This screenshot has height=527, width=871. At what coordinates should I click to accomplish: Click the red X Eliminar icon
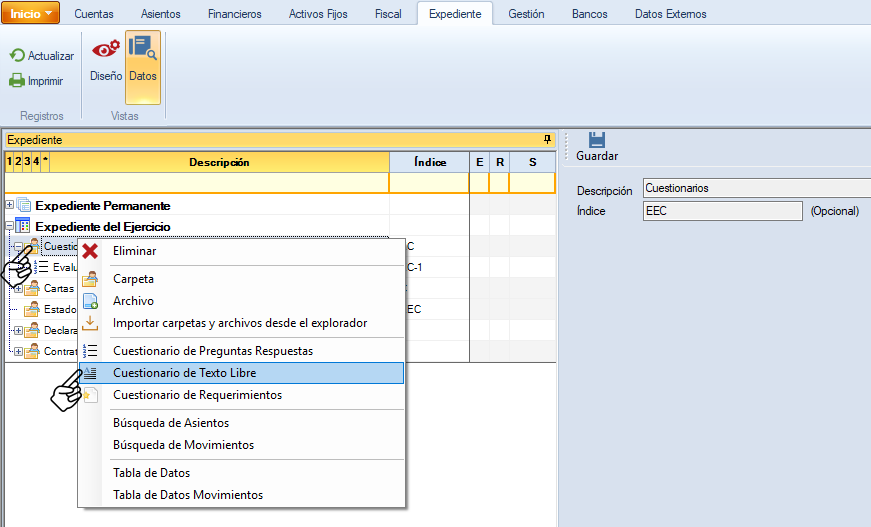[x=90, y=251]
